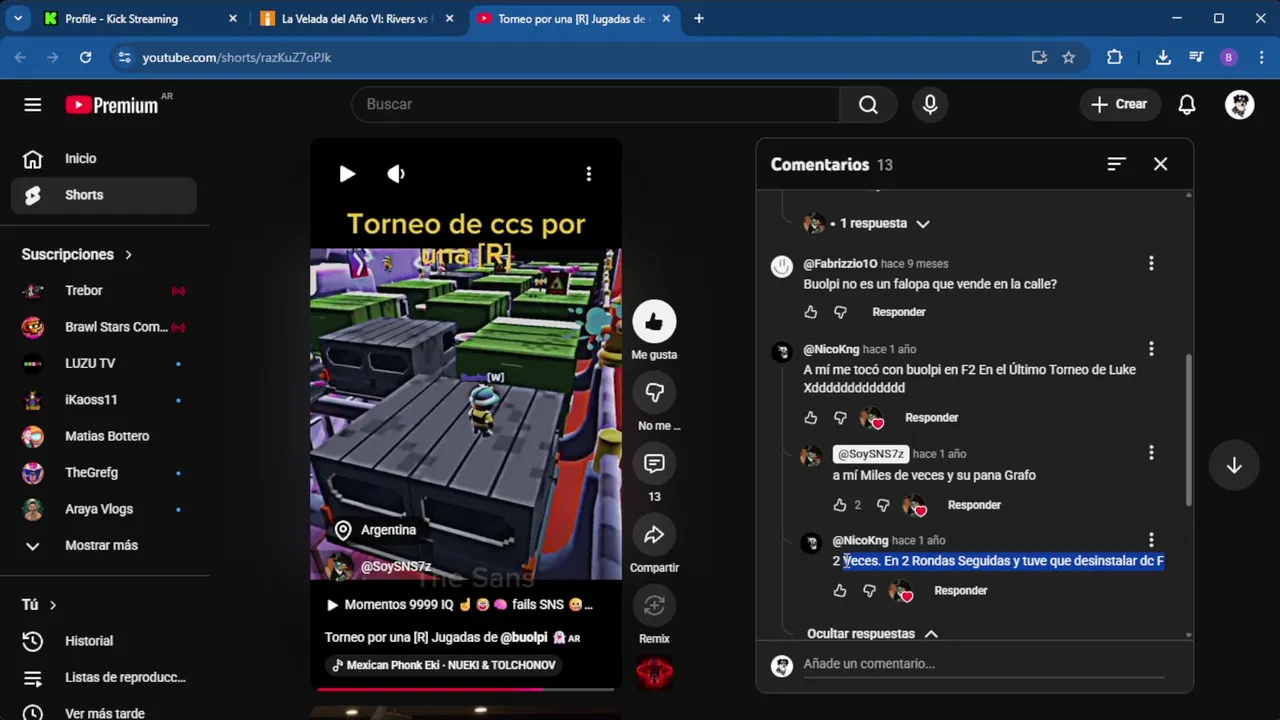
Task: Like SoySNS7z's reply with 2 likes
Action: pyautogui.click(x=840, y=505)
